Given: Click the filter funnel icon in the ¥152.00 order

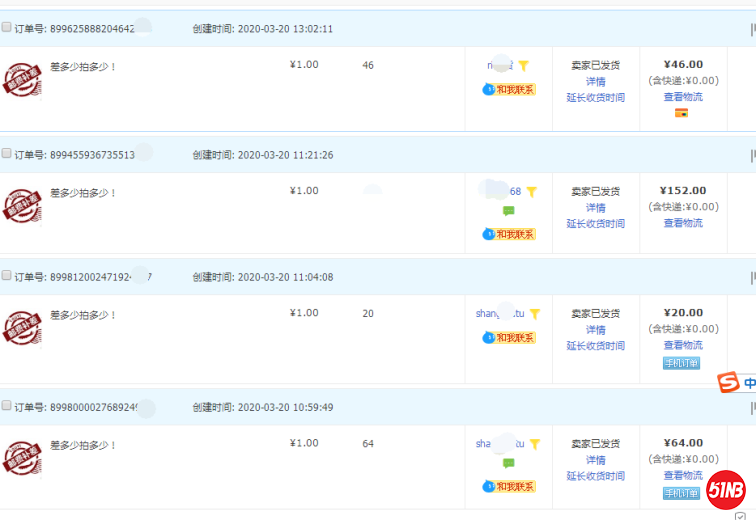Looking at the screenshot, I should point(532,192).
